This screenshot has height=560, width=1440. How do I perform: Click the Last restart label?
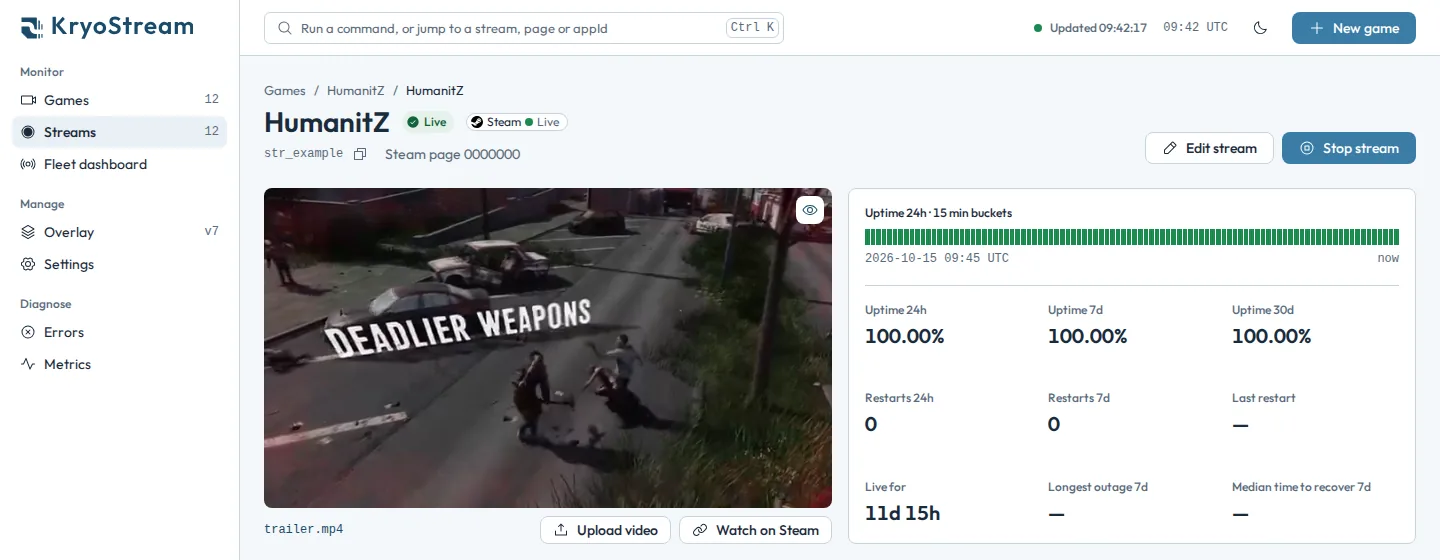point(1264,398)
